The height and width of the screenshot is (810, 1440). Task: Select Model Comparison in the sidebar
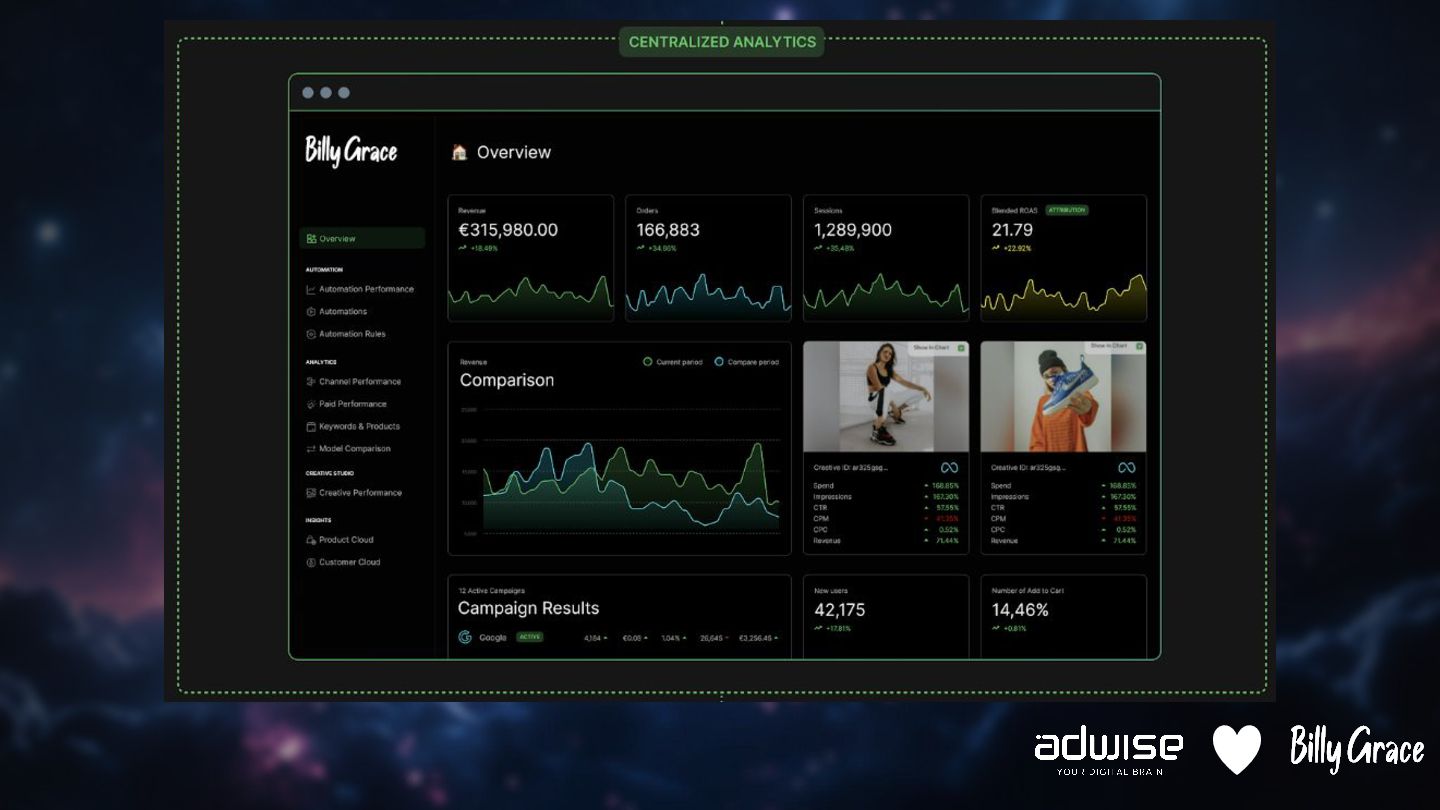pyautogui.click(x=355, y=449)
